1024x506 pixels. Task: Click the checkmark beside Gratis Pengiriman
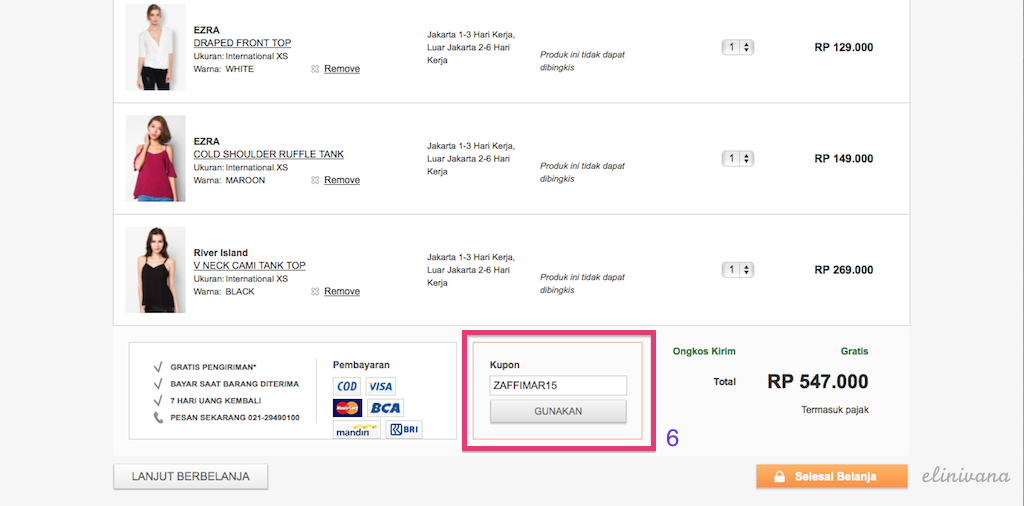tap(157, 367)
